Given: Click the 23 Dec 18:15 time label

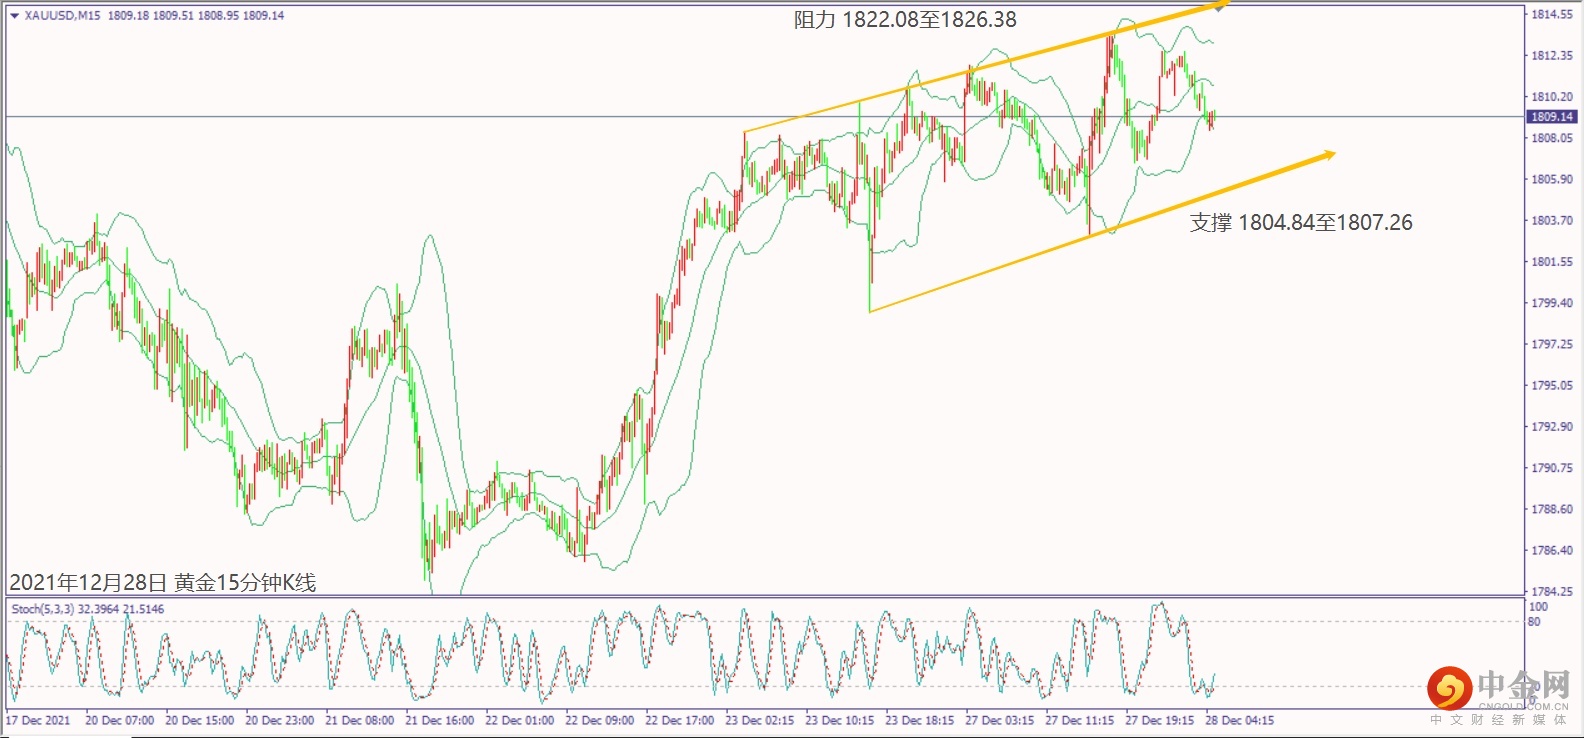Looking at the screenshot, I should 920,720.
